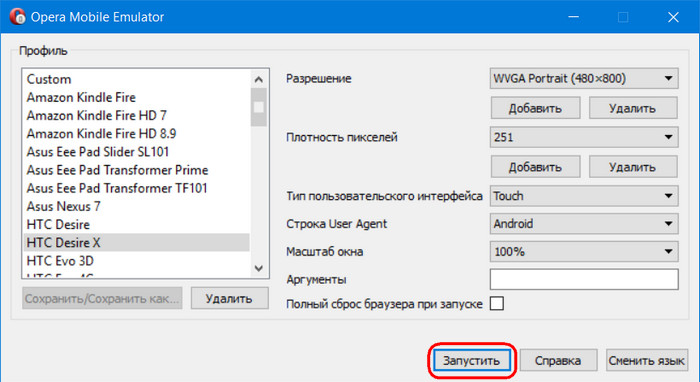700x382 pixels.
Task: Select the highlighted HTC Desire X profile
Action: 137,242
